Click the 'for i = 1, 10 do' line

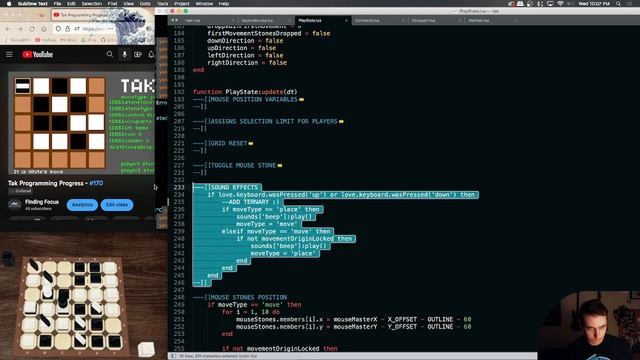coord(251,312)
